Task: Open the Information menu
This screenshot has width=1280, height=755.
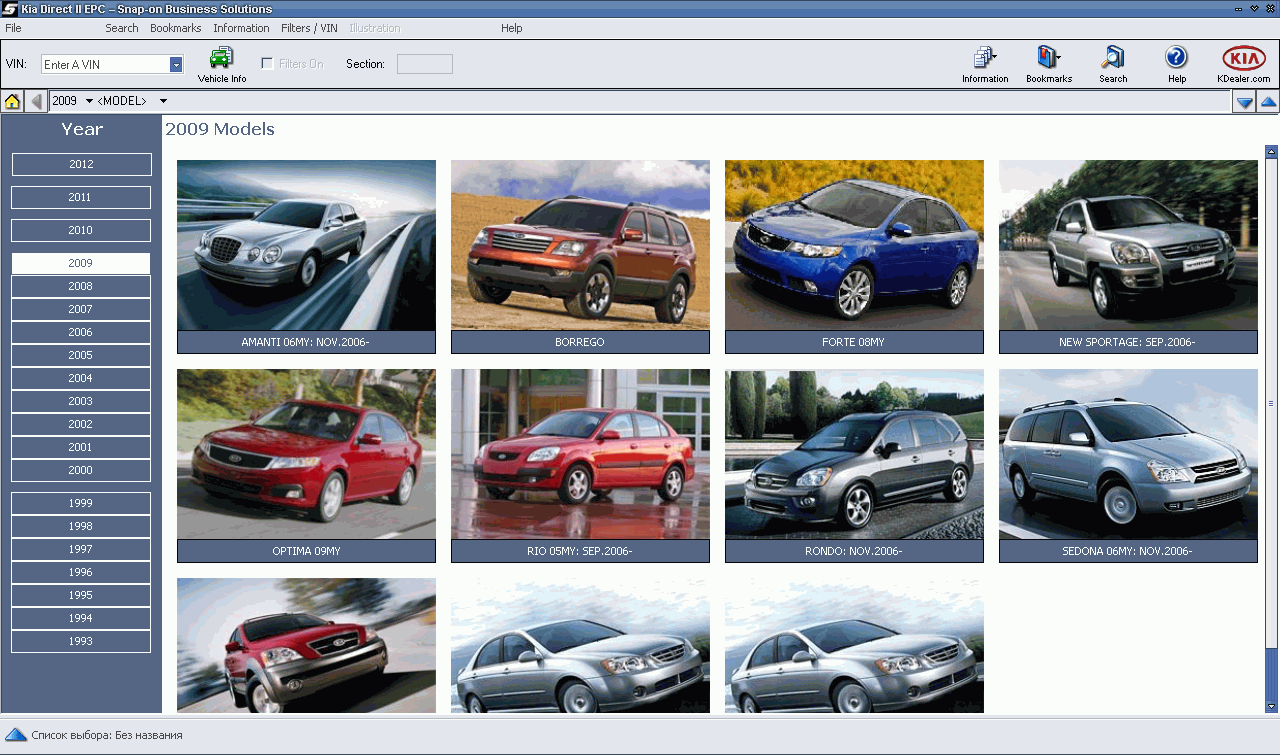Action: tap(241, 28)
